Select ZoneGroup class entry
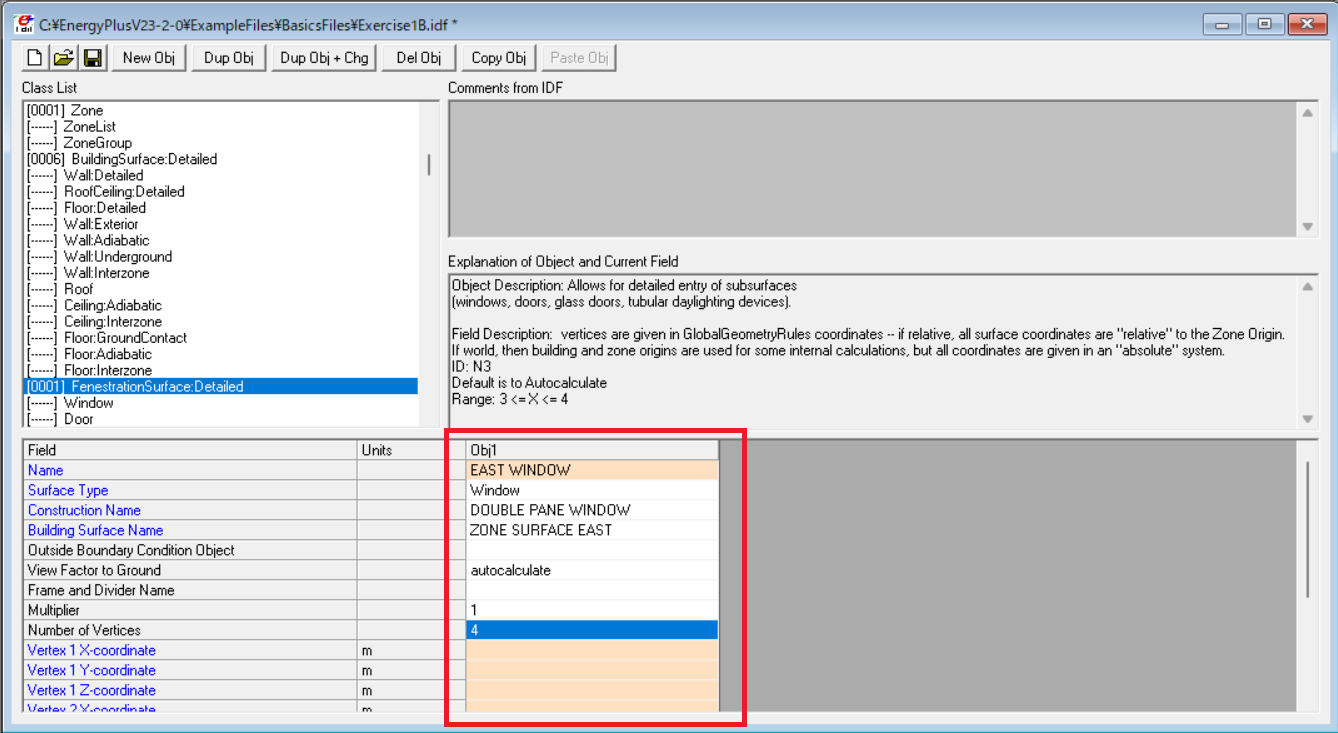This screenshot has width=1338, height=733. [x=221, y=142]
